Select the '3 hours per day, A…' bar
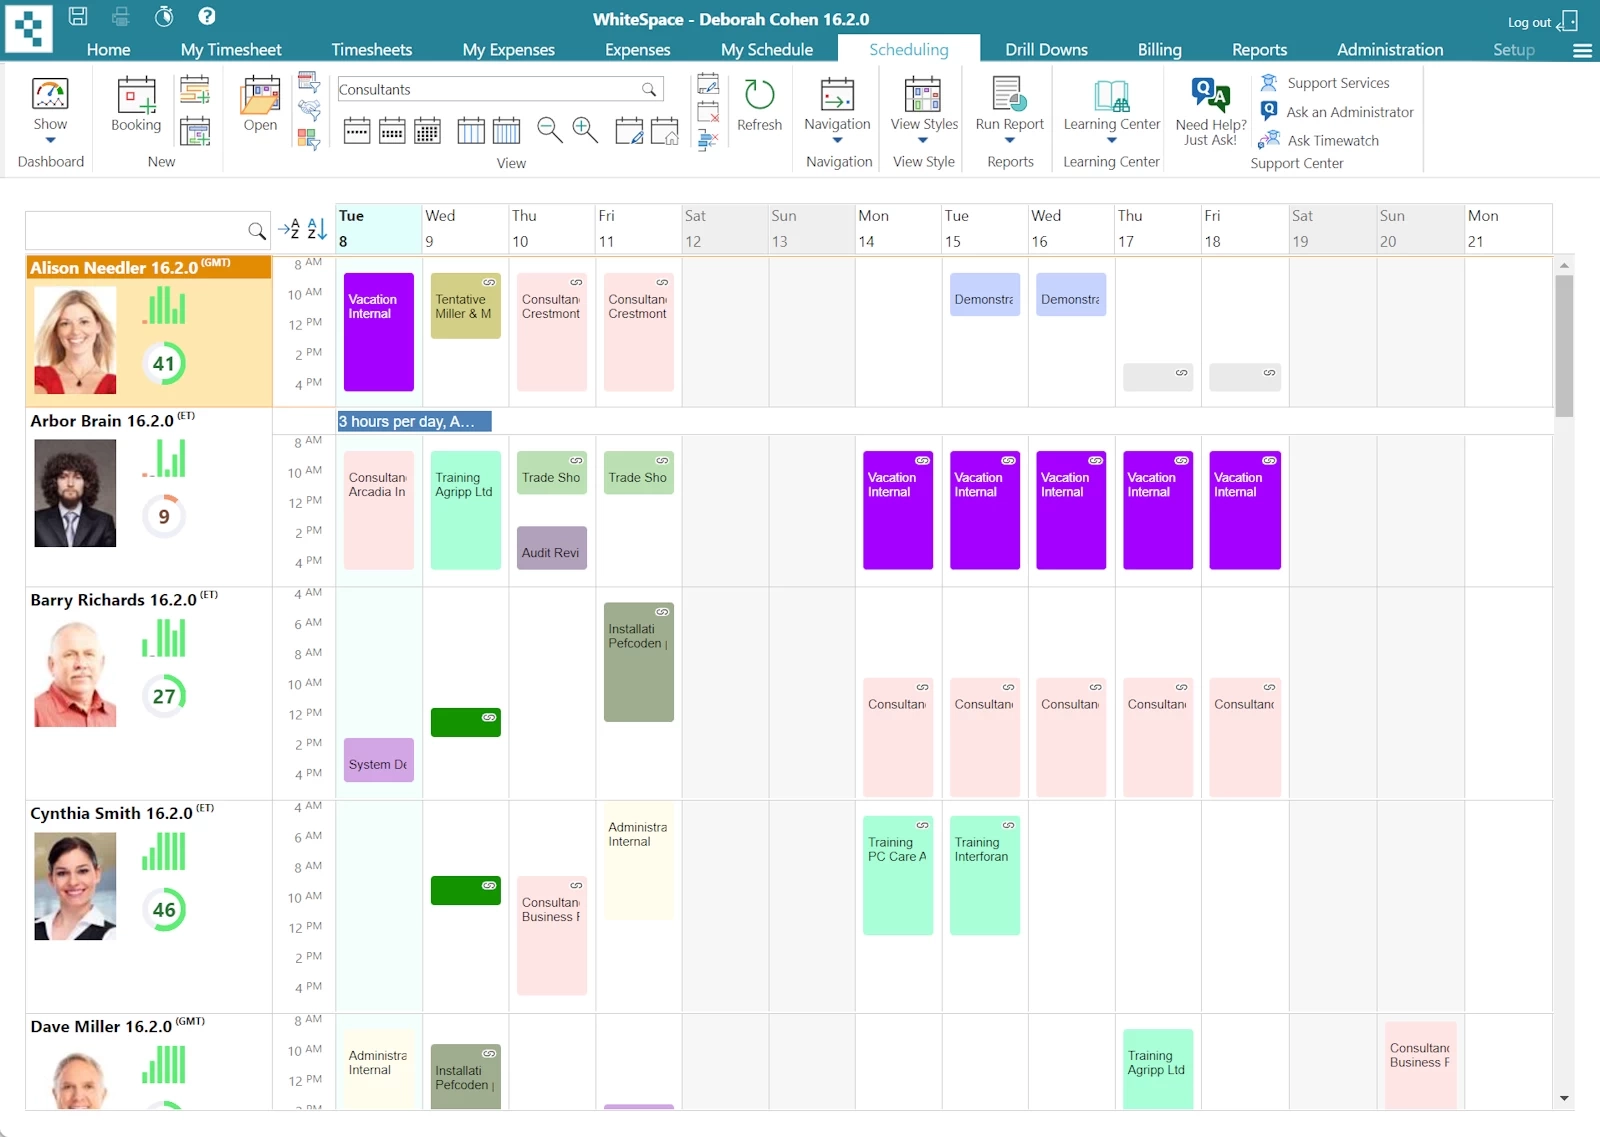1600x1137 pixels. click(414, 422)
